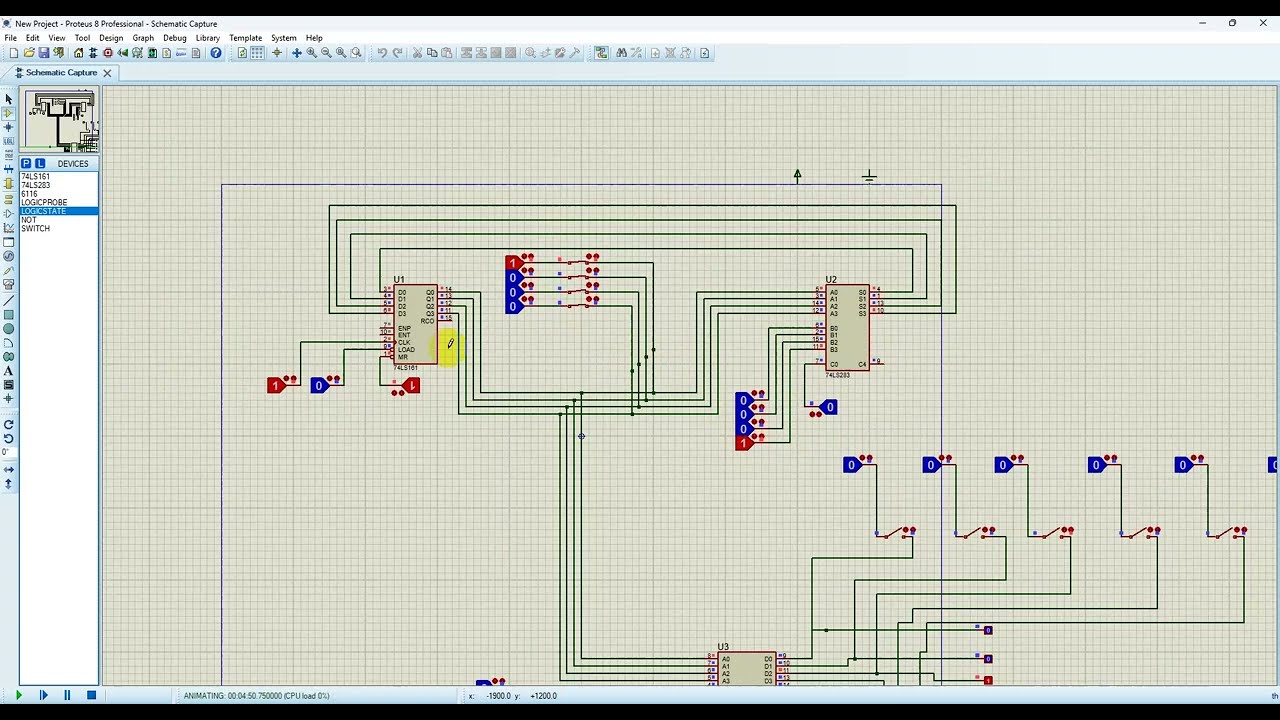
Task: Open a project with the folder icon
Action: (29, 53)
